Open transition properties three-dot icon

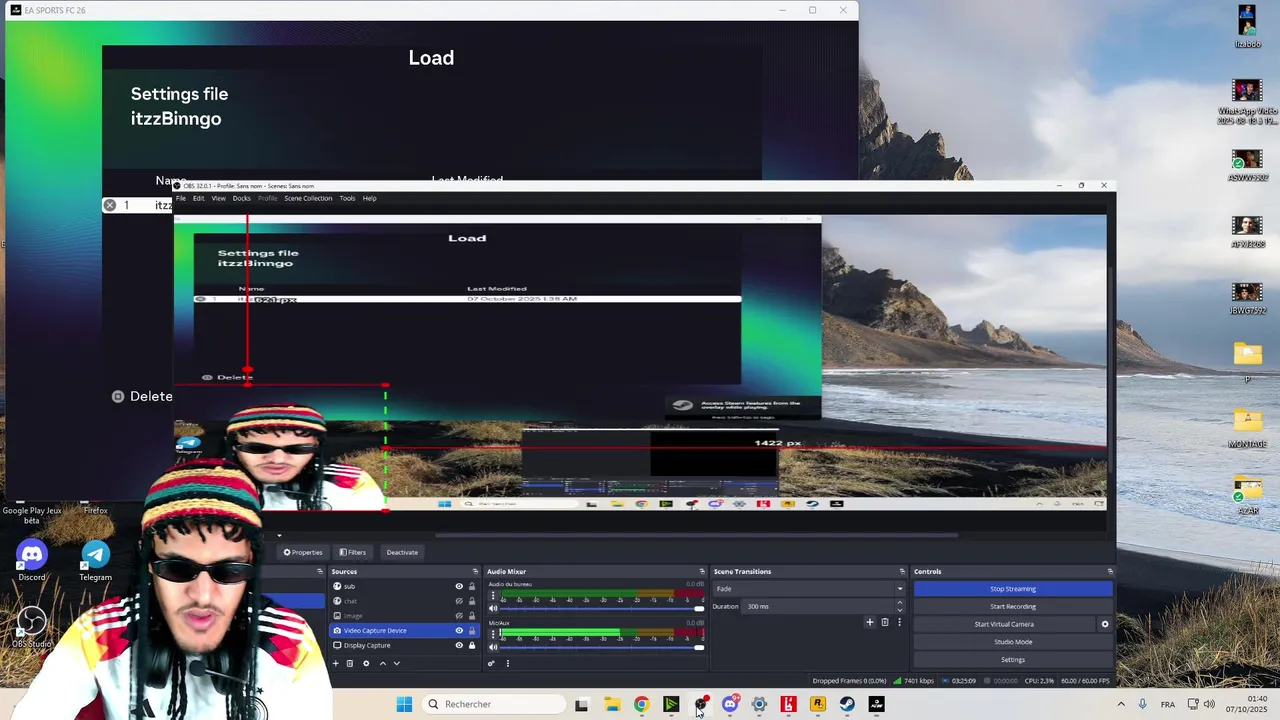(899, 622)
